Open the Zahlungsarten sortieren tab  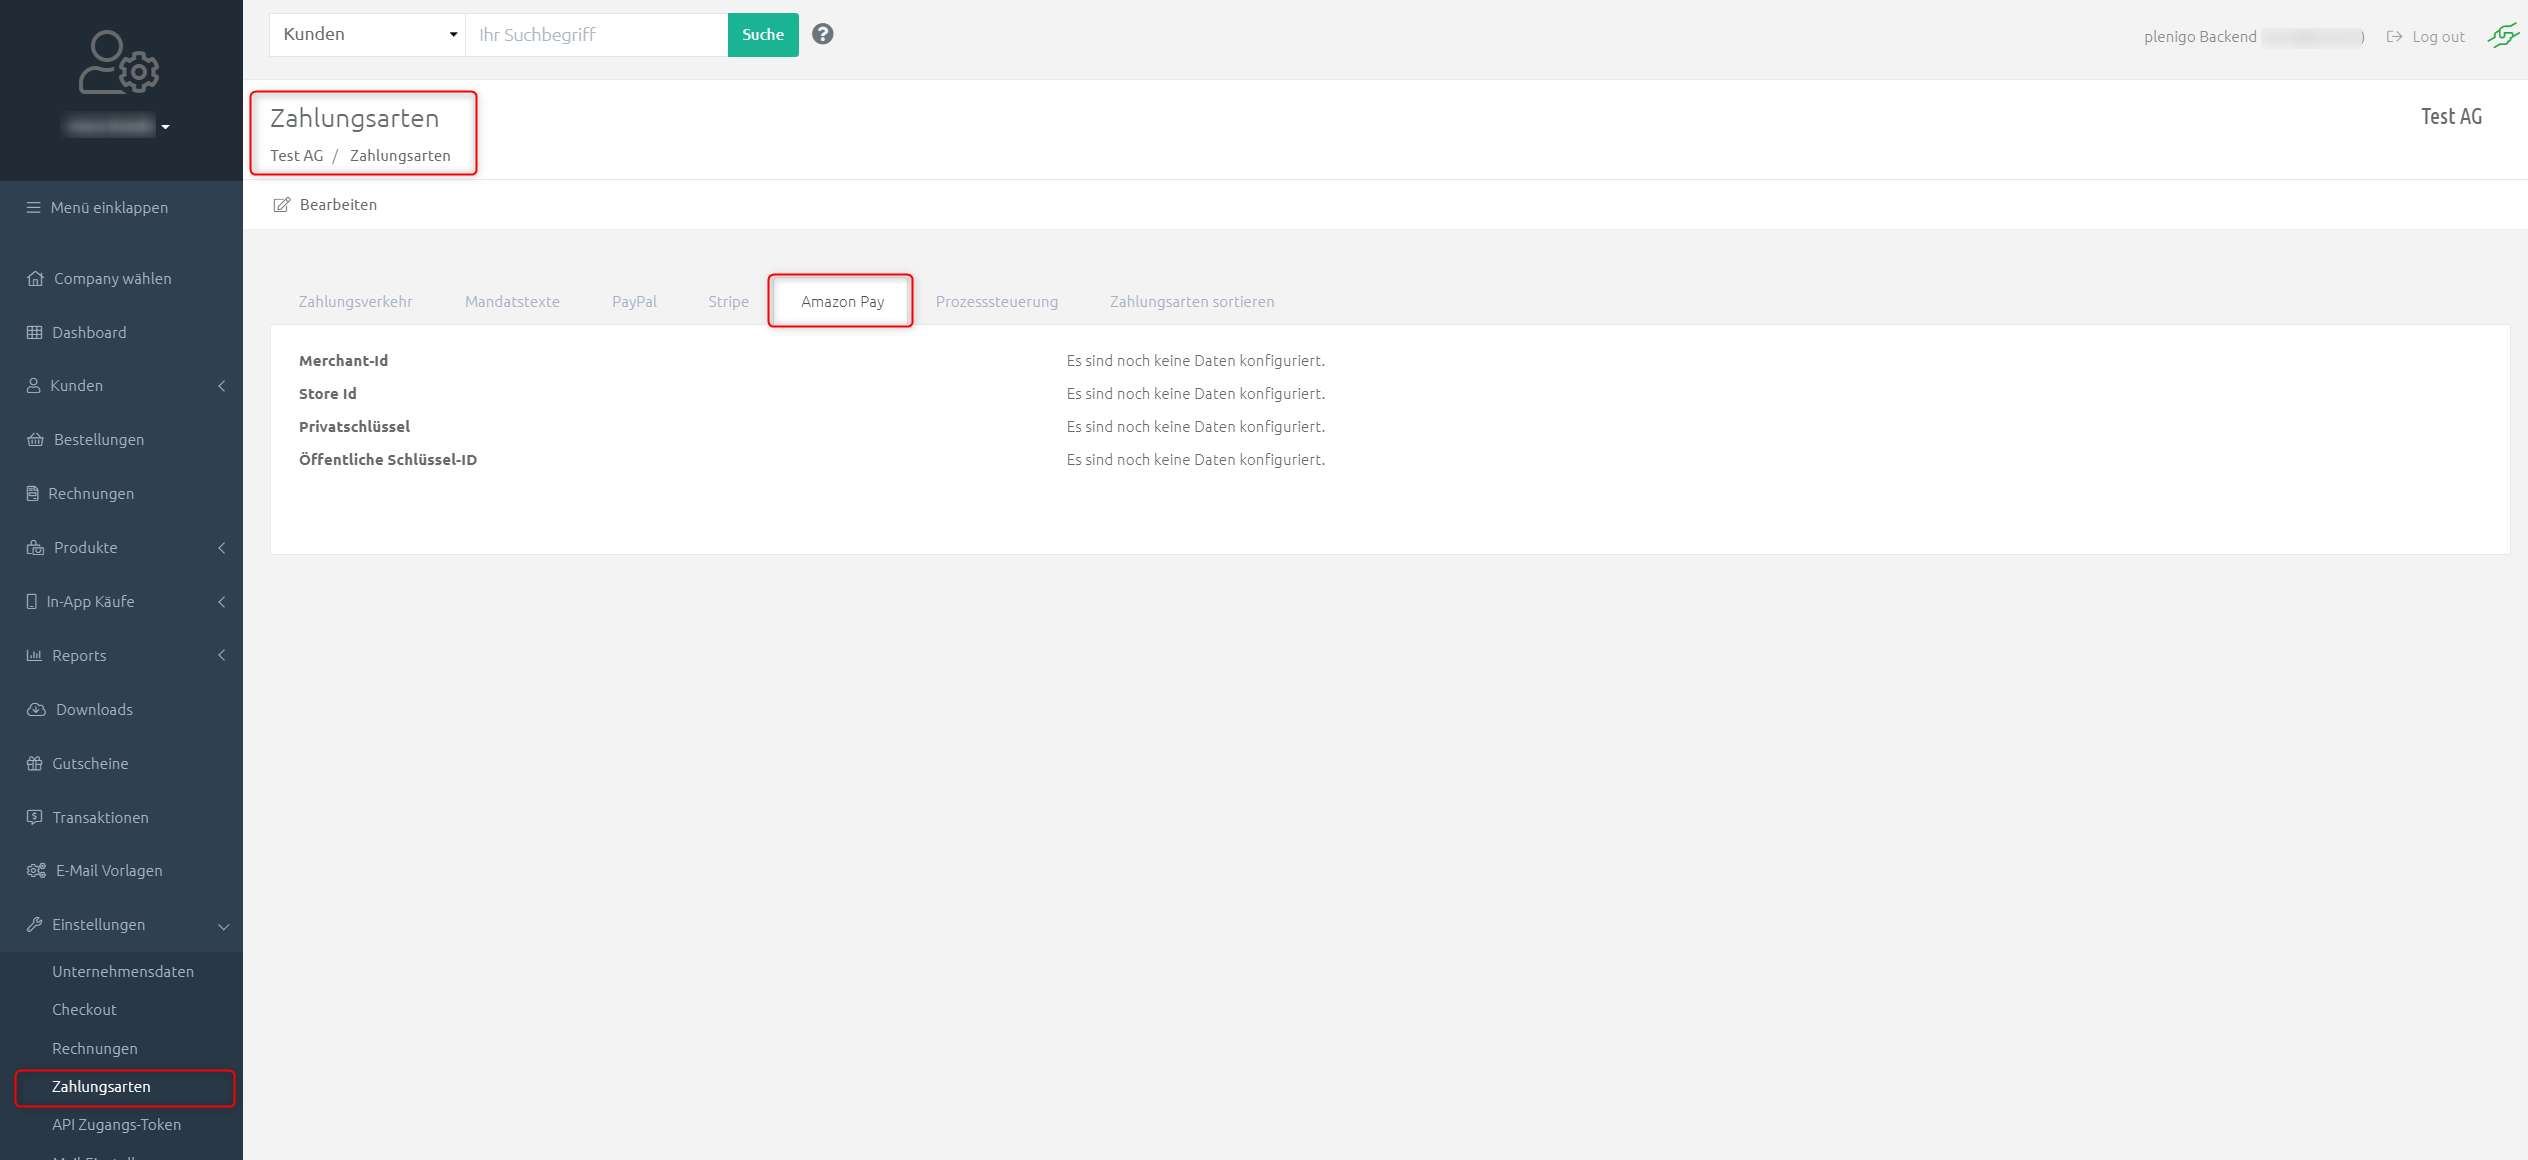click(x=1192, y=302)
